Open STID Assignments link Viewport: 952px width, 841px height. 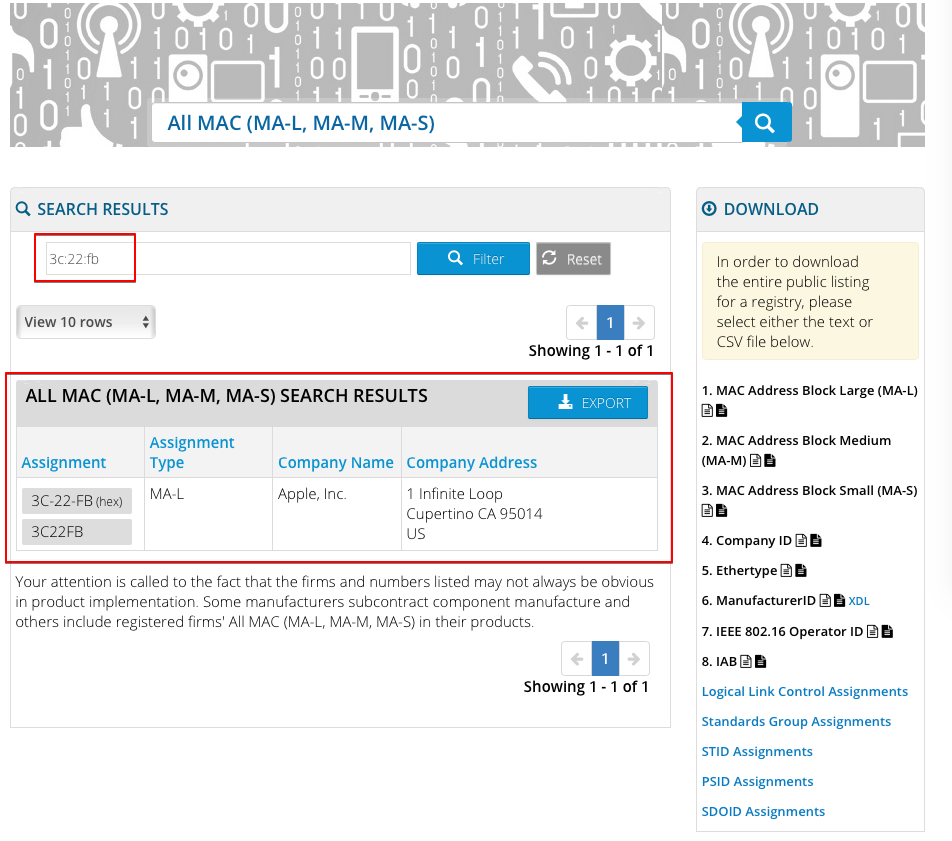point(757,751)
